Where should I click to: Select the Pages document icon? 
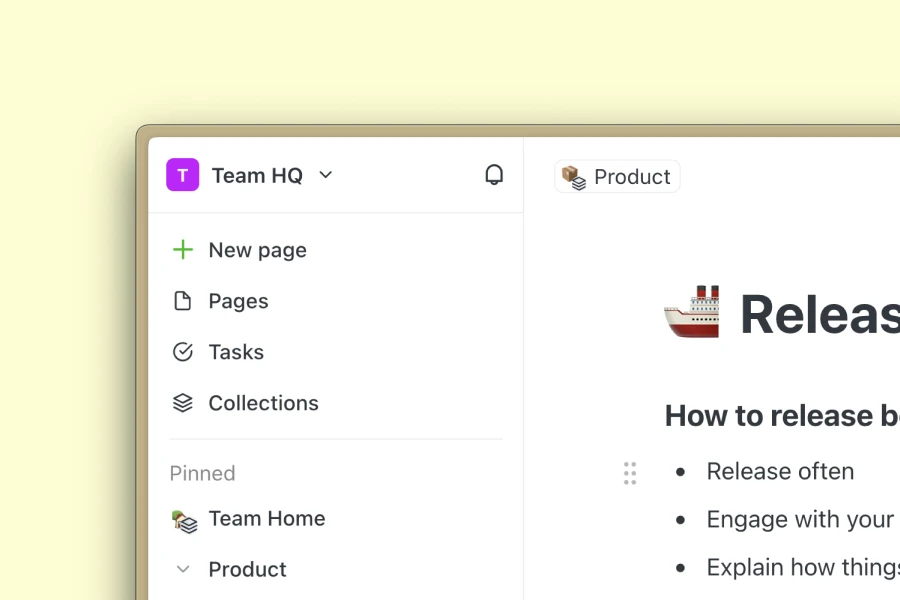point(183,301)
